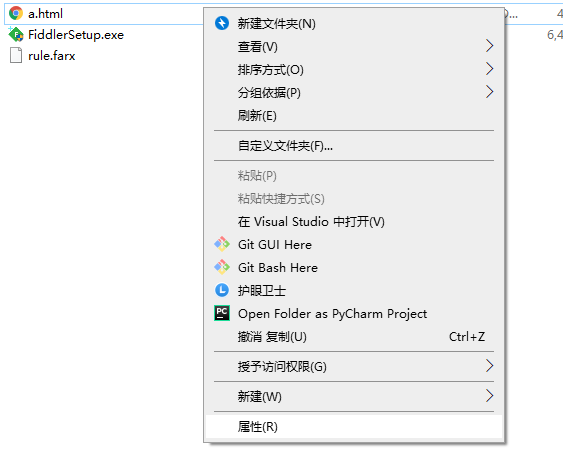Expand the 授予访问权限(G) submenu arrow
This screenshot has height=452, width=563.
click(x=489, y=366)
